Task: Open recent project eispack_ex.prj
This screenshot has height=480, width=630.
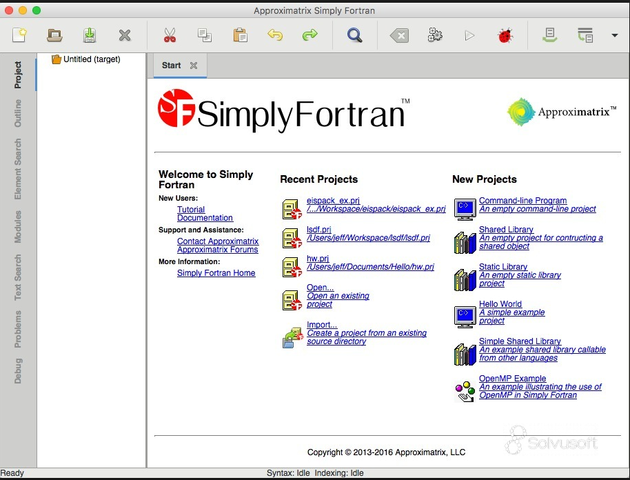Action: tap(333, 200)
